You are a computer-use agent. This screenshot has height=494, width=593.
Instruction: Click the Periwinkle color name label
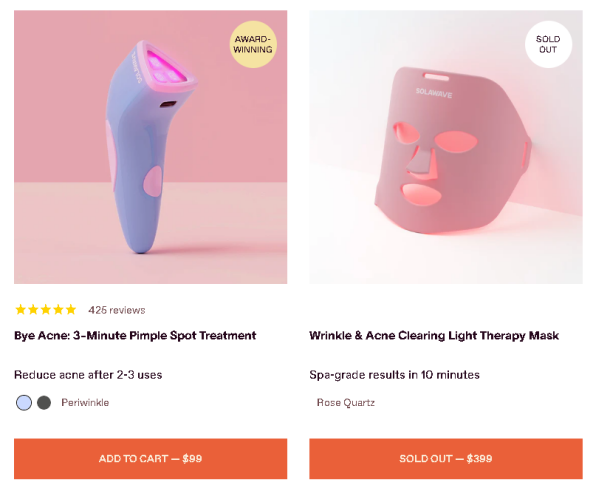click(x=85, y=402)
